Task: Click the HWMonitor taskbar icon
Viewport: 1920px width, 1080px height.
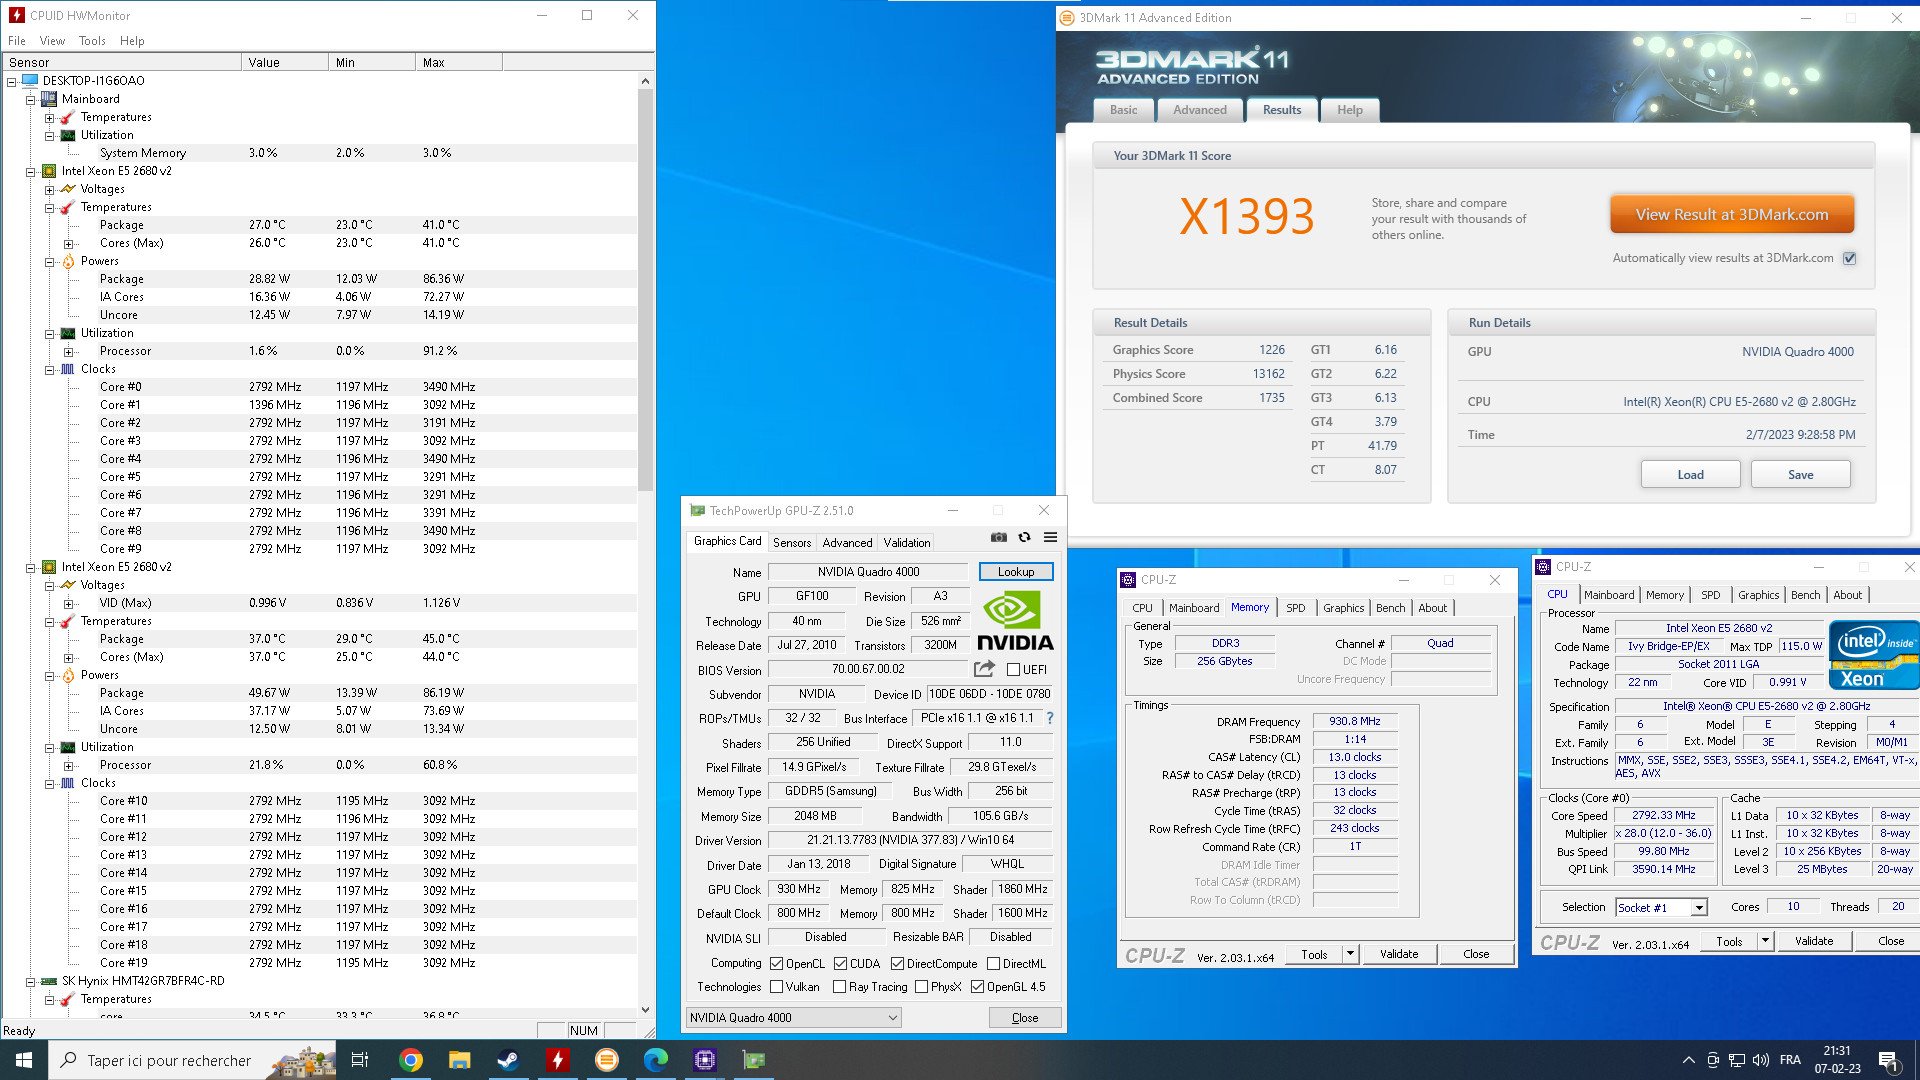Action: [557, 1060]
